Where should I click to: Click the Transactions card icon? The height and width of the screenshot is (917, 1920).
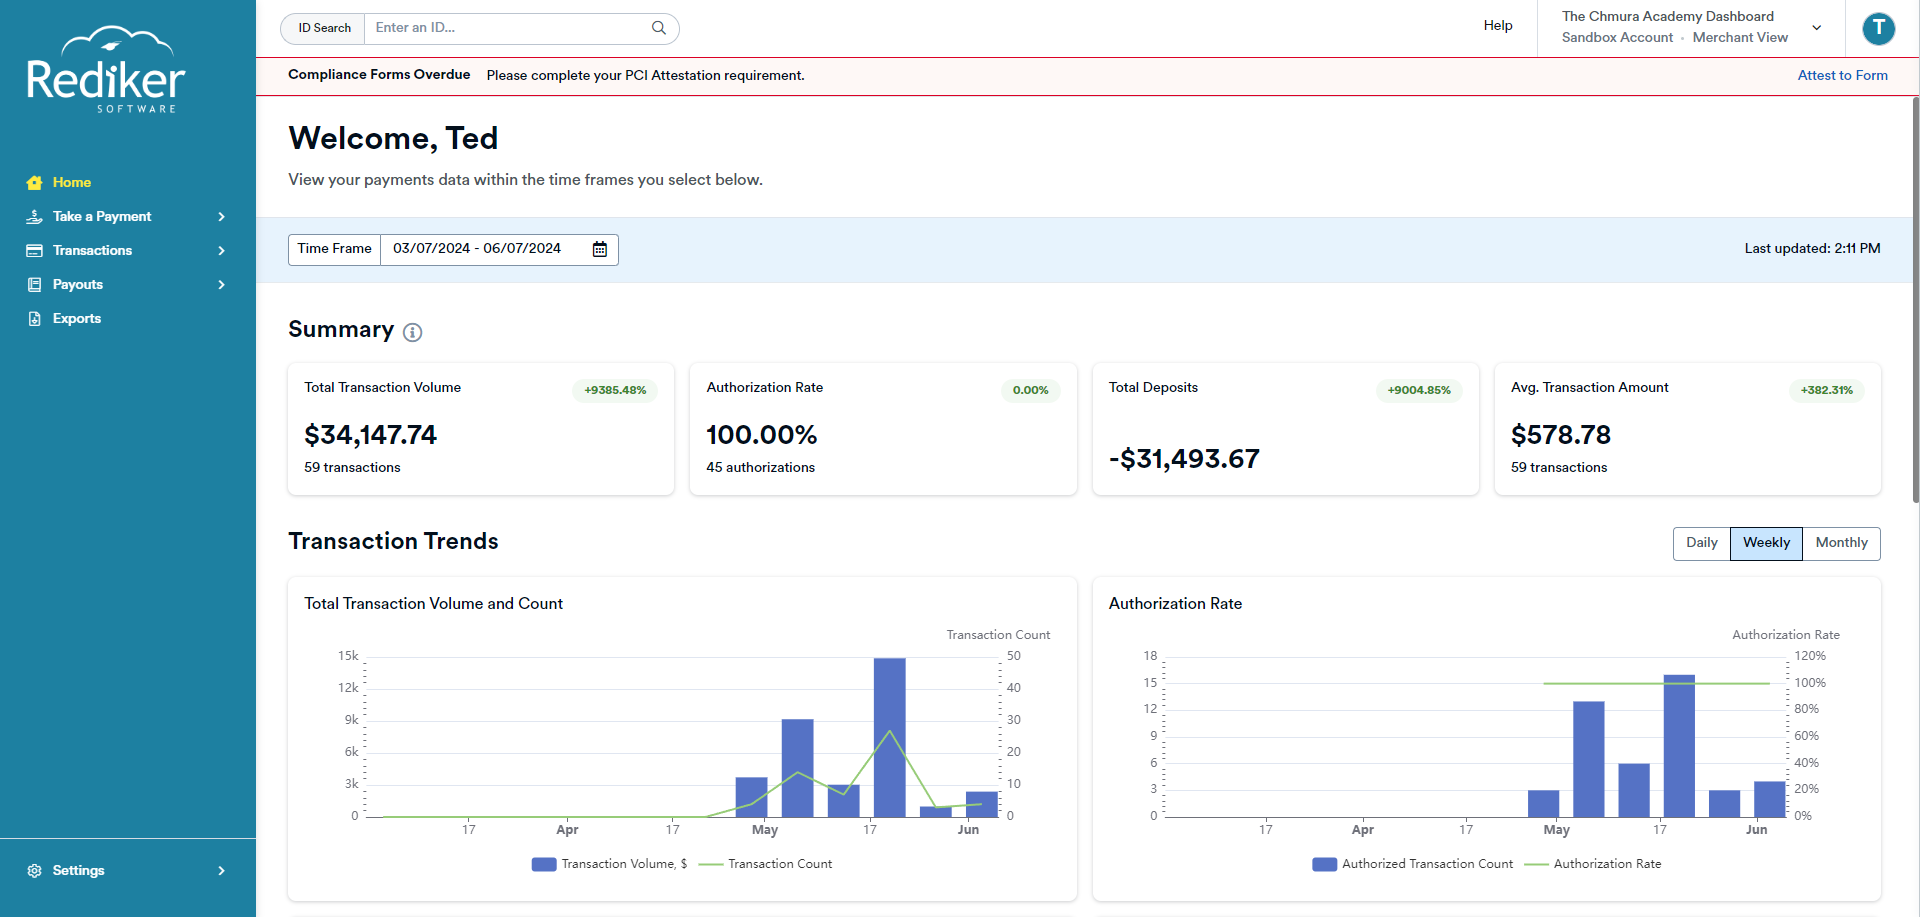34,250
